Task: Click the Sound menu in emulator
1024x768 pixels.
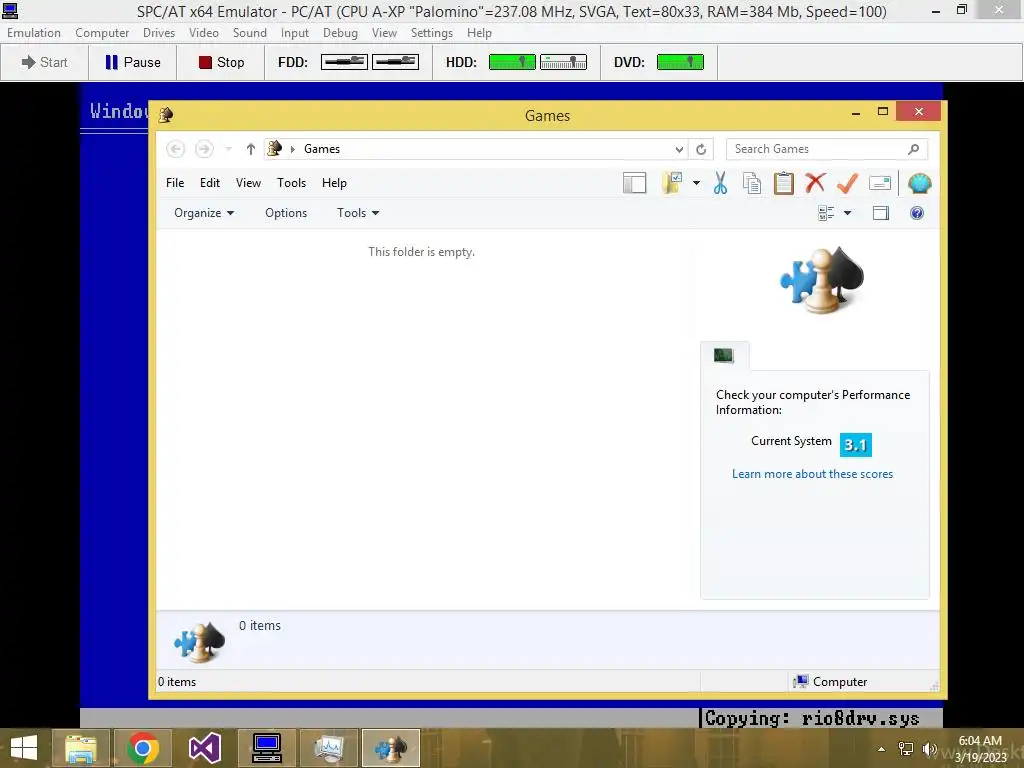Action: 249,33
